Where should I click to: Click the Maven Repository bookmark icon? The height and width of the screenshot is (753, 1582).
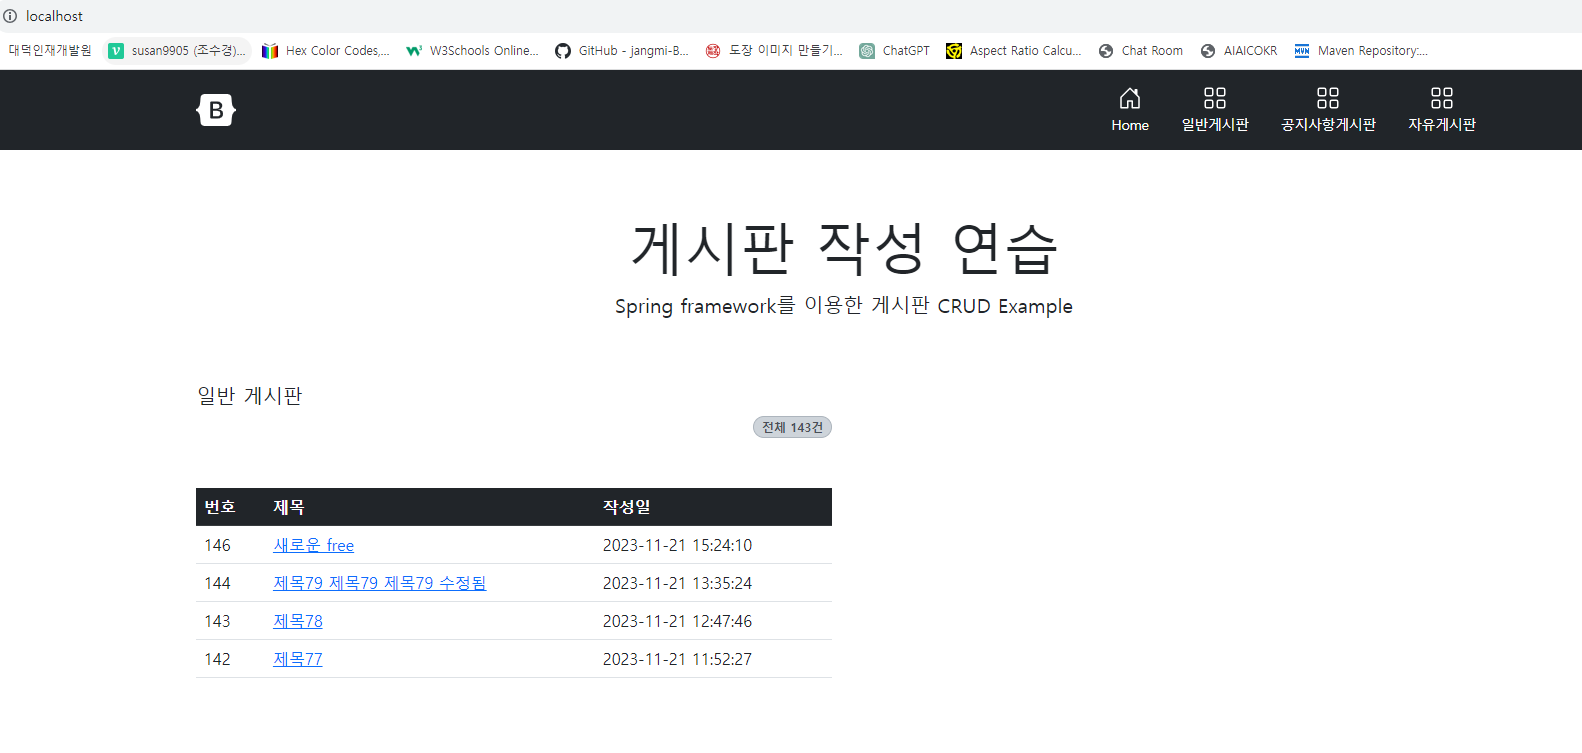(x=1302, y=51)
